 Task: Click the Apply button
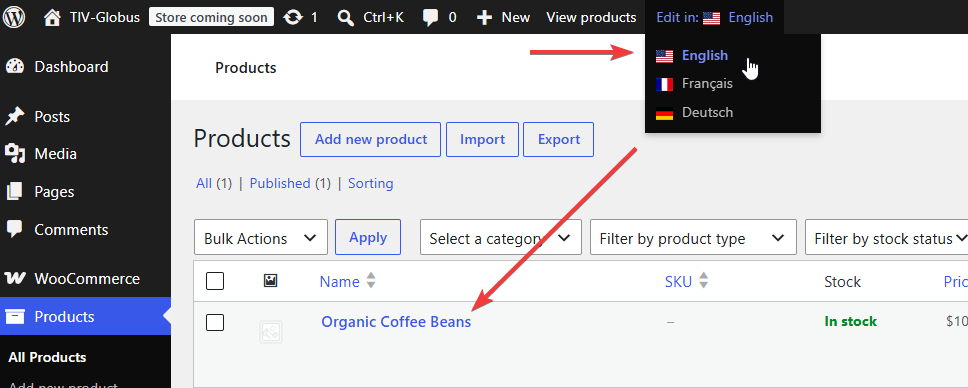(368, 237)
